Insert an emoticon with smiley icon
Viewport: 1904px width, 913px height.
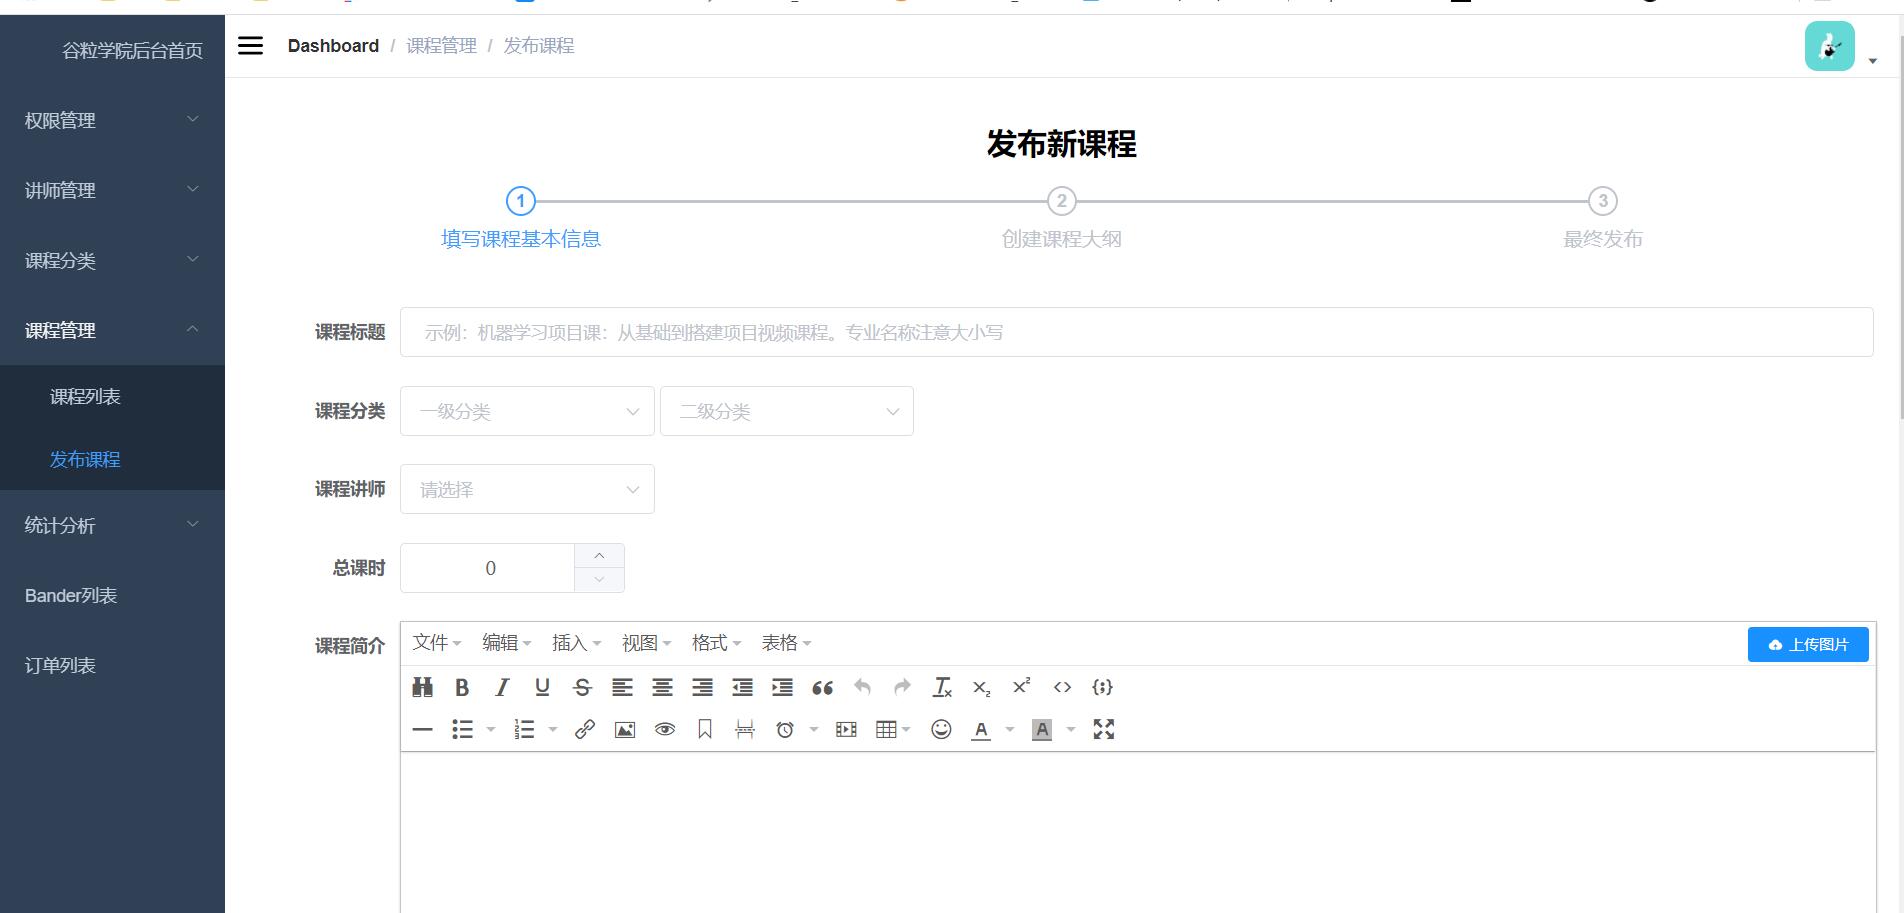(x=941, y=730)
